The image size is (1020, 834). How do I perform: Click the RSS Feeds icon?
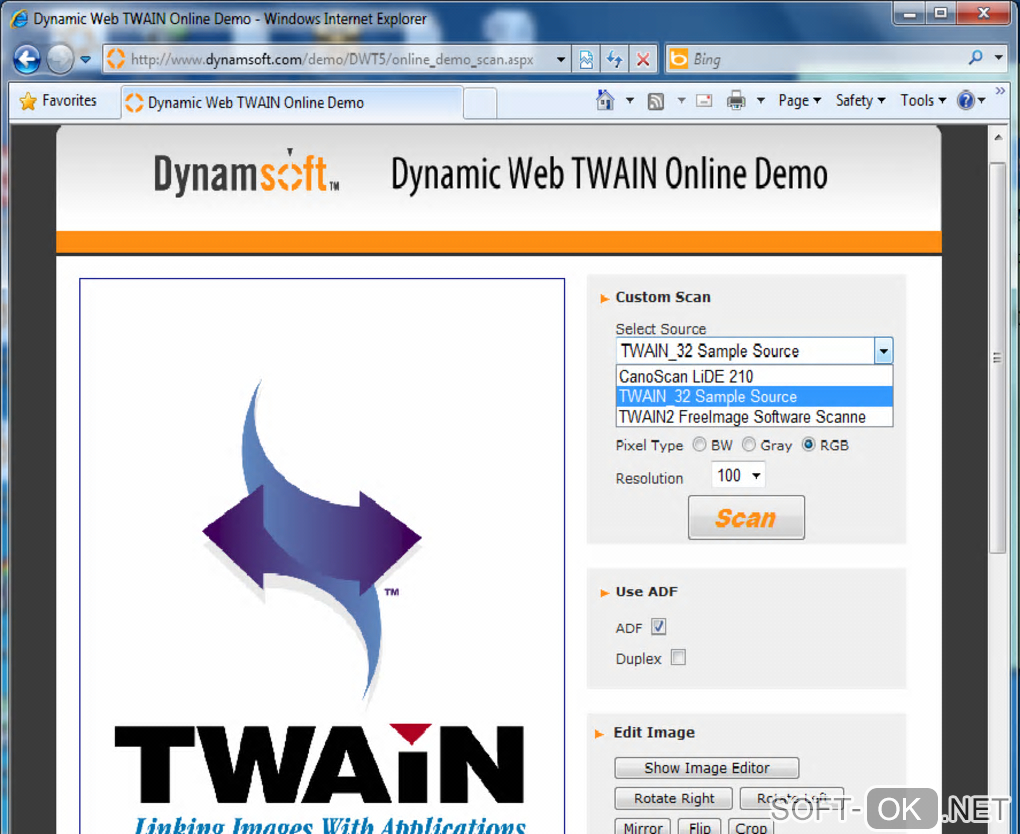656,101
